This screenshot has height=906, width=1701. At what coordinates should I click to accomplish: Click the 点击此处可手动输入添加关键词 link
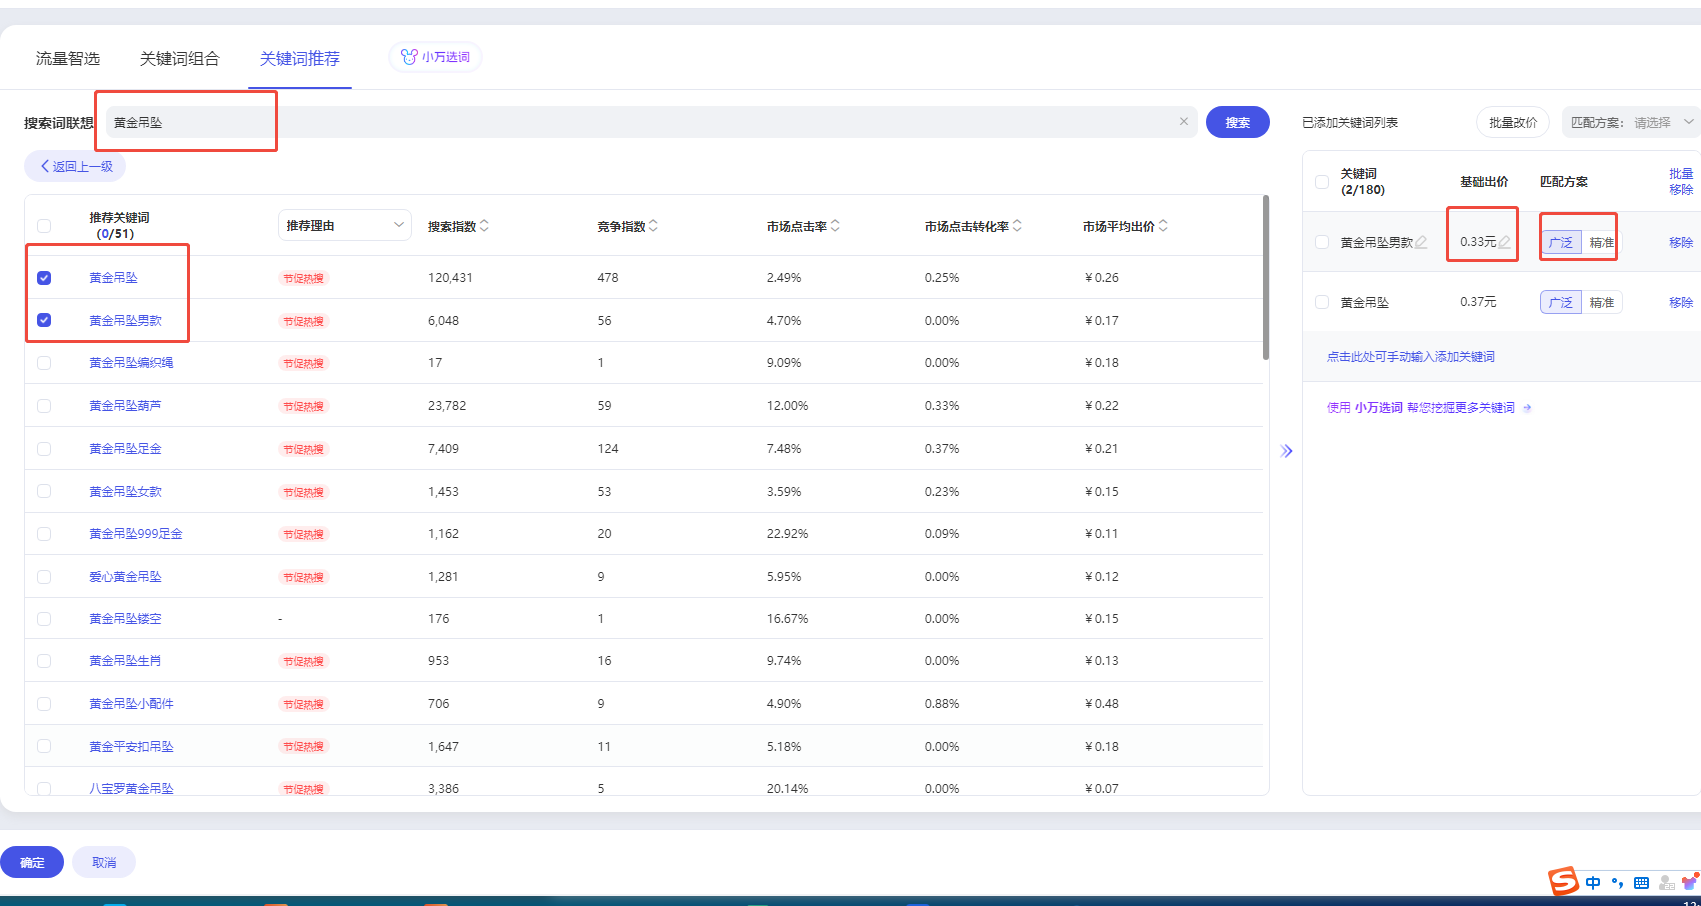coord(1410,357)
